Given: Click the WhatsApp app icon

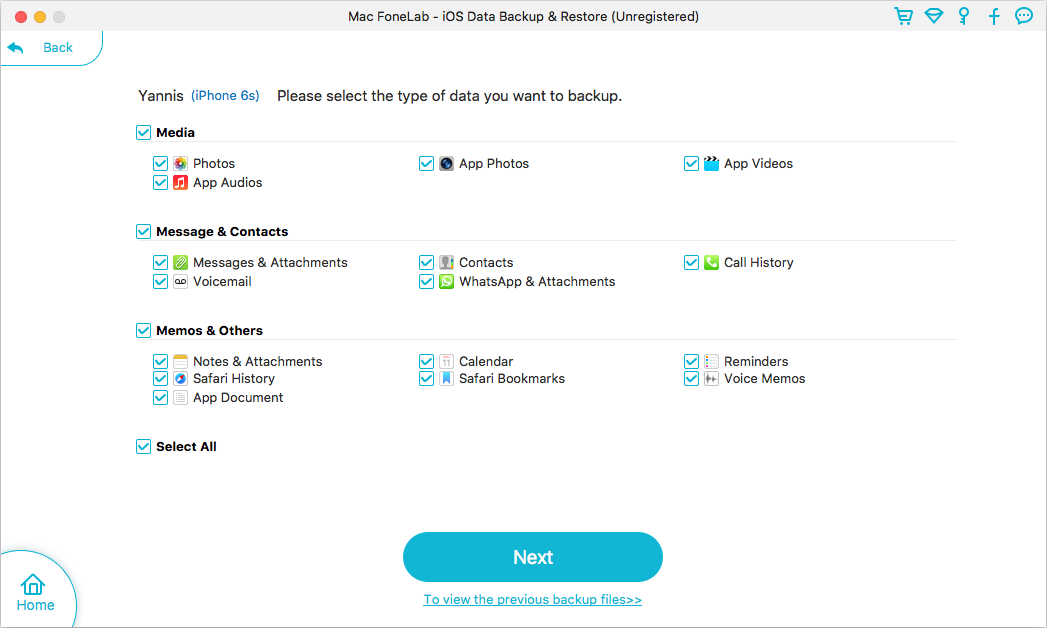Looking at the screenshot, I should point(446,282).
